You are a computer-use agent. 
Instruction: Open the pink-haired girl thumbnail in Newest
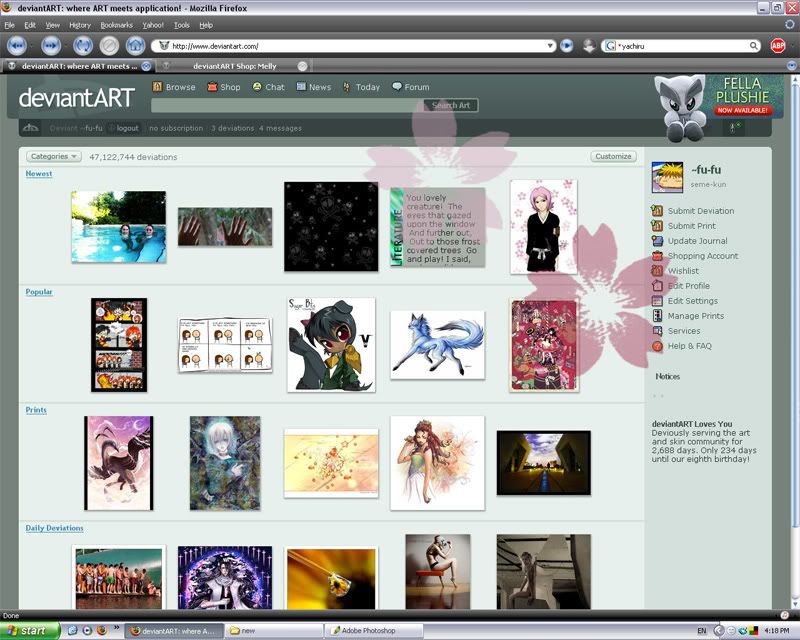pos(544,227)
